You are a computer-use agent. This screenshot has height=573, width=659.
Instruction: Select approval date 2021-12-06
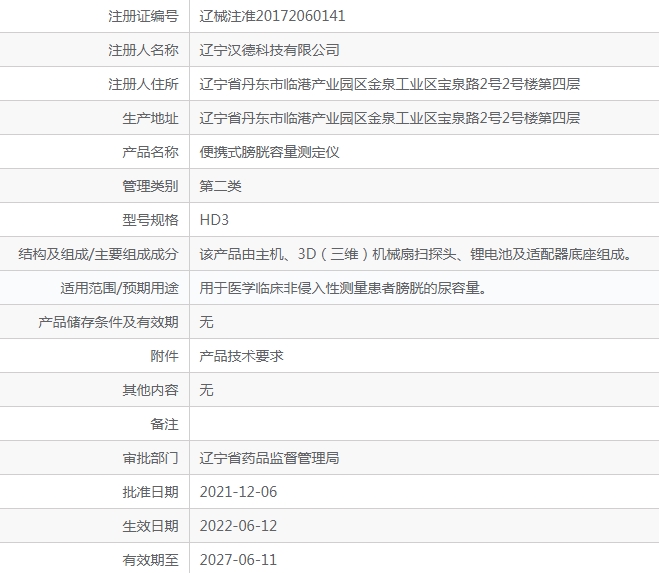238,492
